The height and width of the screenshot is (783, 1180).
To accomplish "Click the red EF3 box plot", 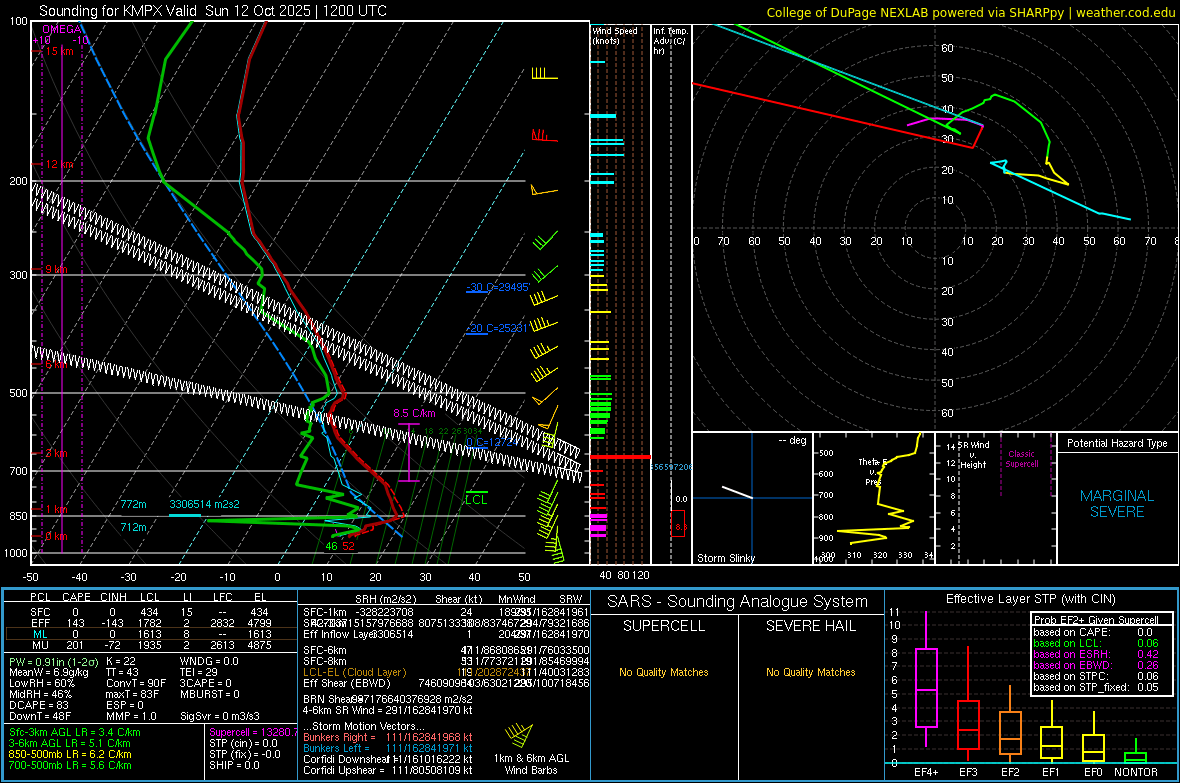I will pos(968,724).
